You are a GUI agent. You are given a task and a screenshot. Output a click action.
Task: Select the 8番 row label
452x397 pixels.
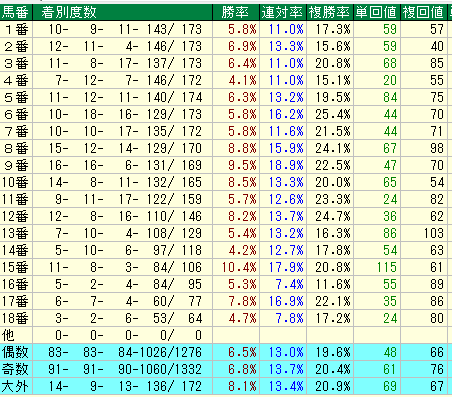16,148
